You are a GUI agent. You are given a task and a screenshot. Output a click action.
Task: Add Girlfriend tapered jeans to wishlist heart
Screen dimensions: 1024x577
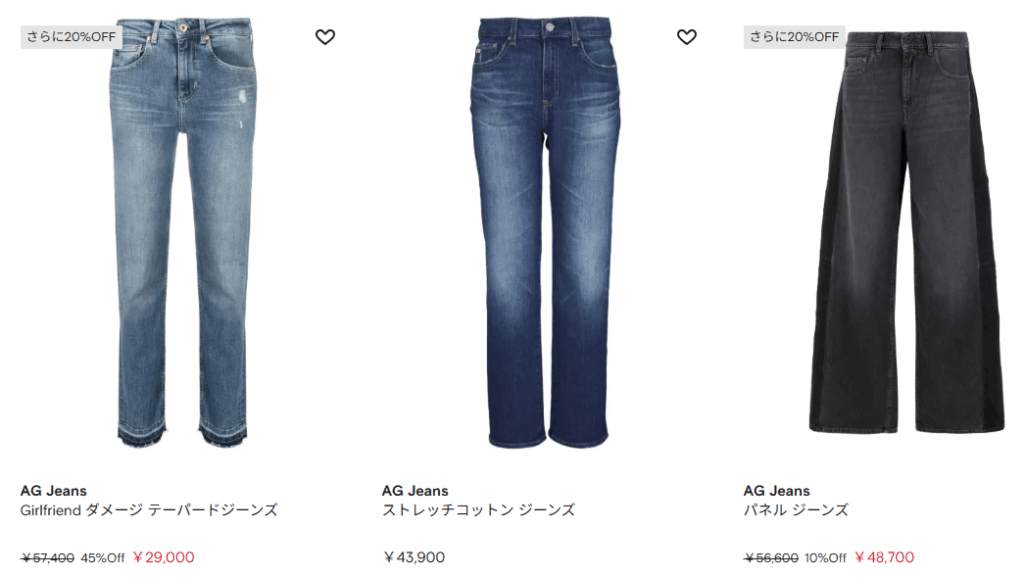325,37
